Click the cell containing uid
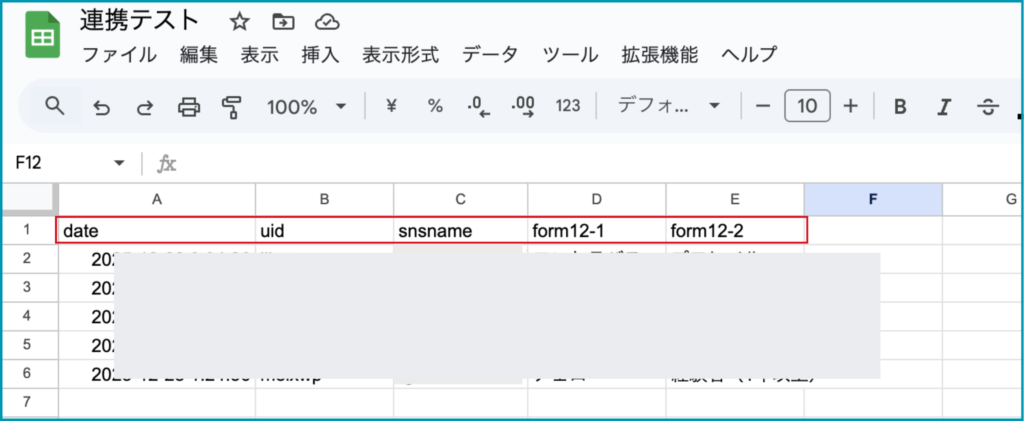Image resolution: width=1024 pixels, height=421 pixels. tap(325, 230)
